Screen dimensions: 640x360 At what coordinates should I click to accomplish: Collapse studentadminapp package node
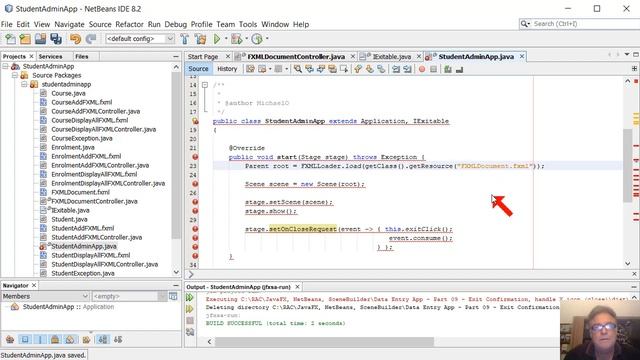(24, 84)
